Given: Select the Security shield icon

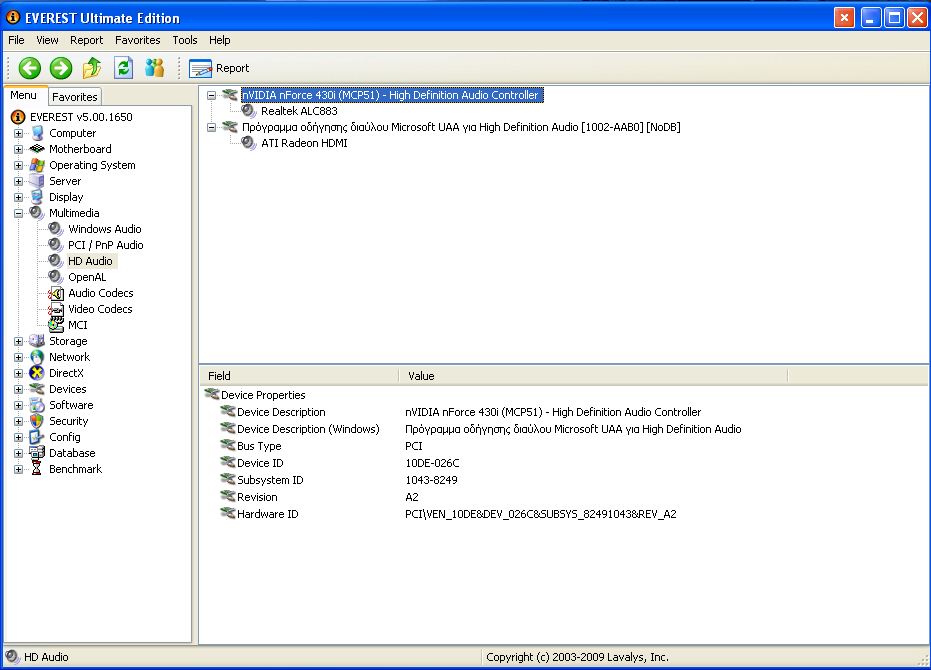Looking at the screenshot, I should 37,421.
